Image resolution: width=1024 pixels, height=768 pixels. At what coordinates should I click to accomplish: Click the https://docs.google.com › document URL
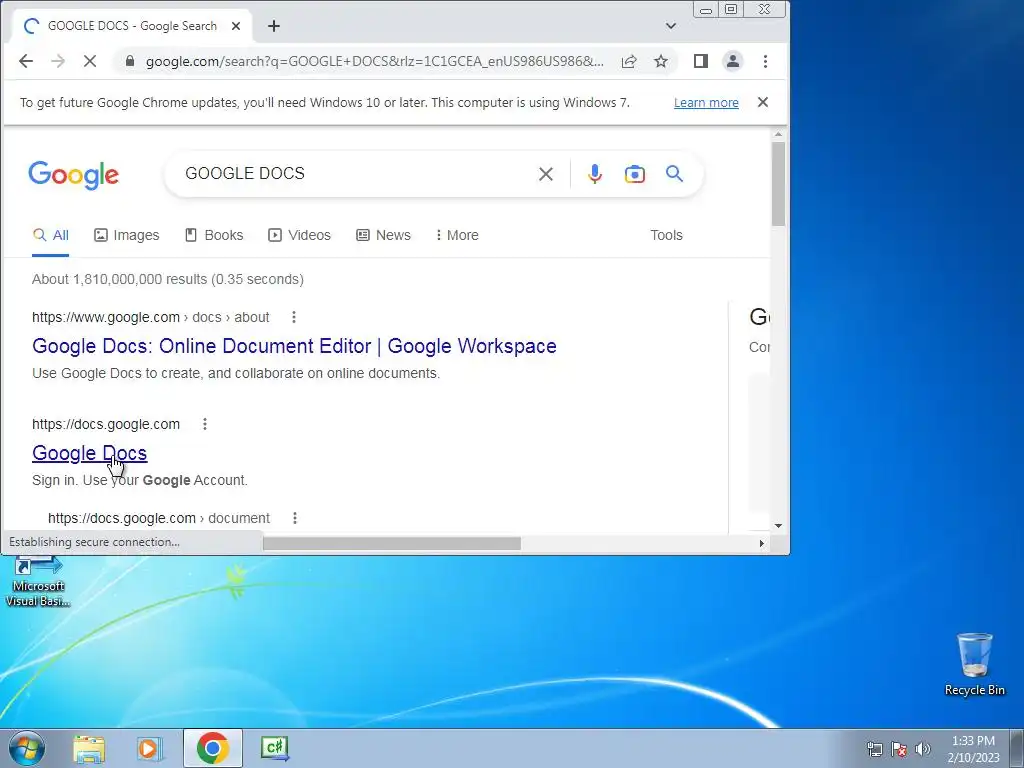[x=159, y=519]
